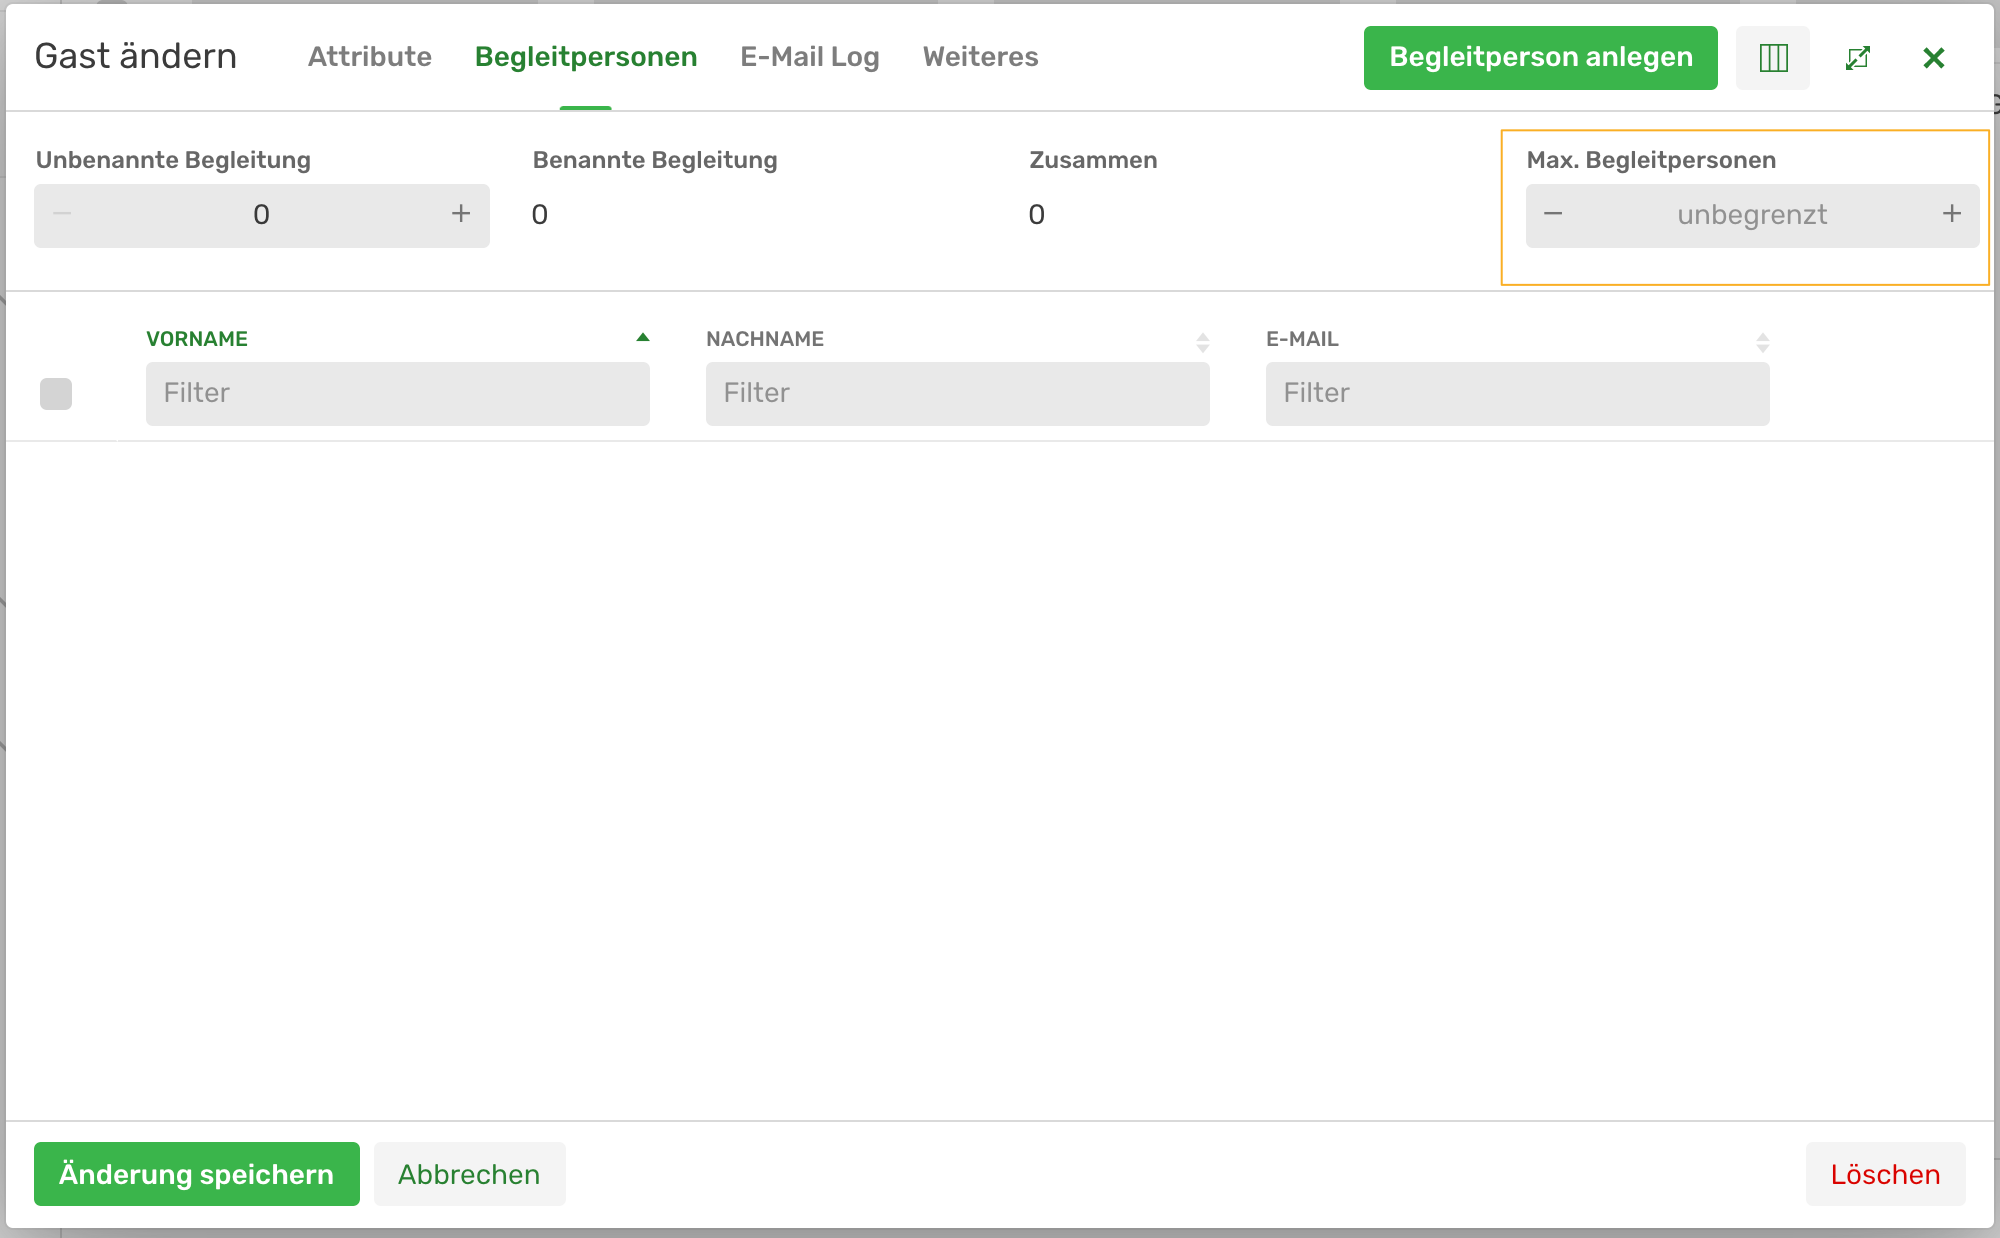Viewport: 2000px width, 1238px height.
Task: Click Begleitperson anlegen button
Action: (x=1541, y=58)
